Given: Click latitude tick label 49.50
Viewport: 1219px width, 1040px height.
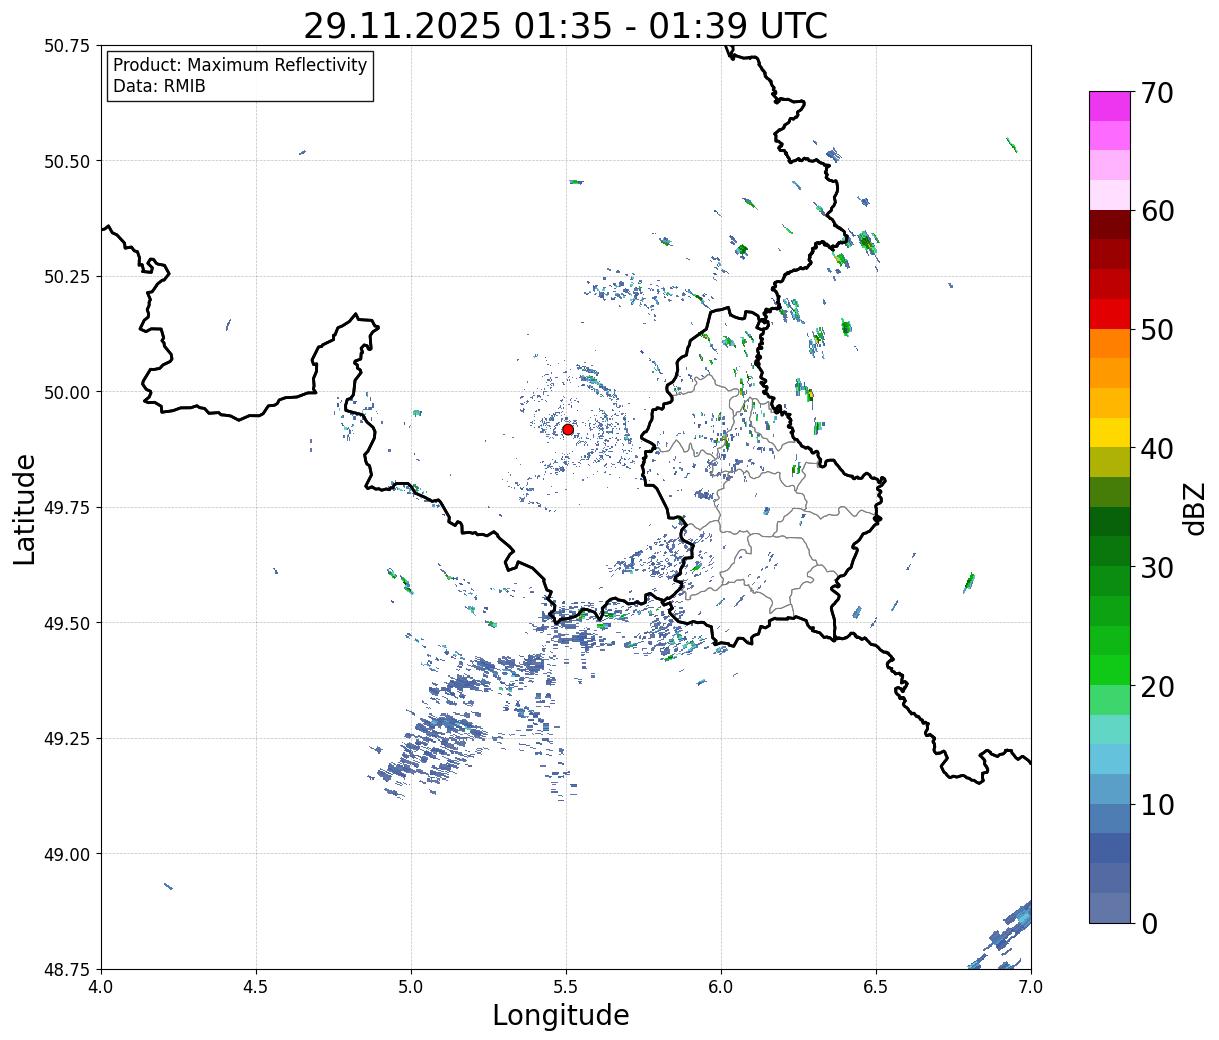Looking at the screenshot, I should point(66,623).
